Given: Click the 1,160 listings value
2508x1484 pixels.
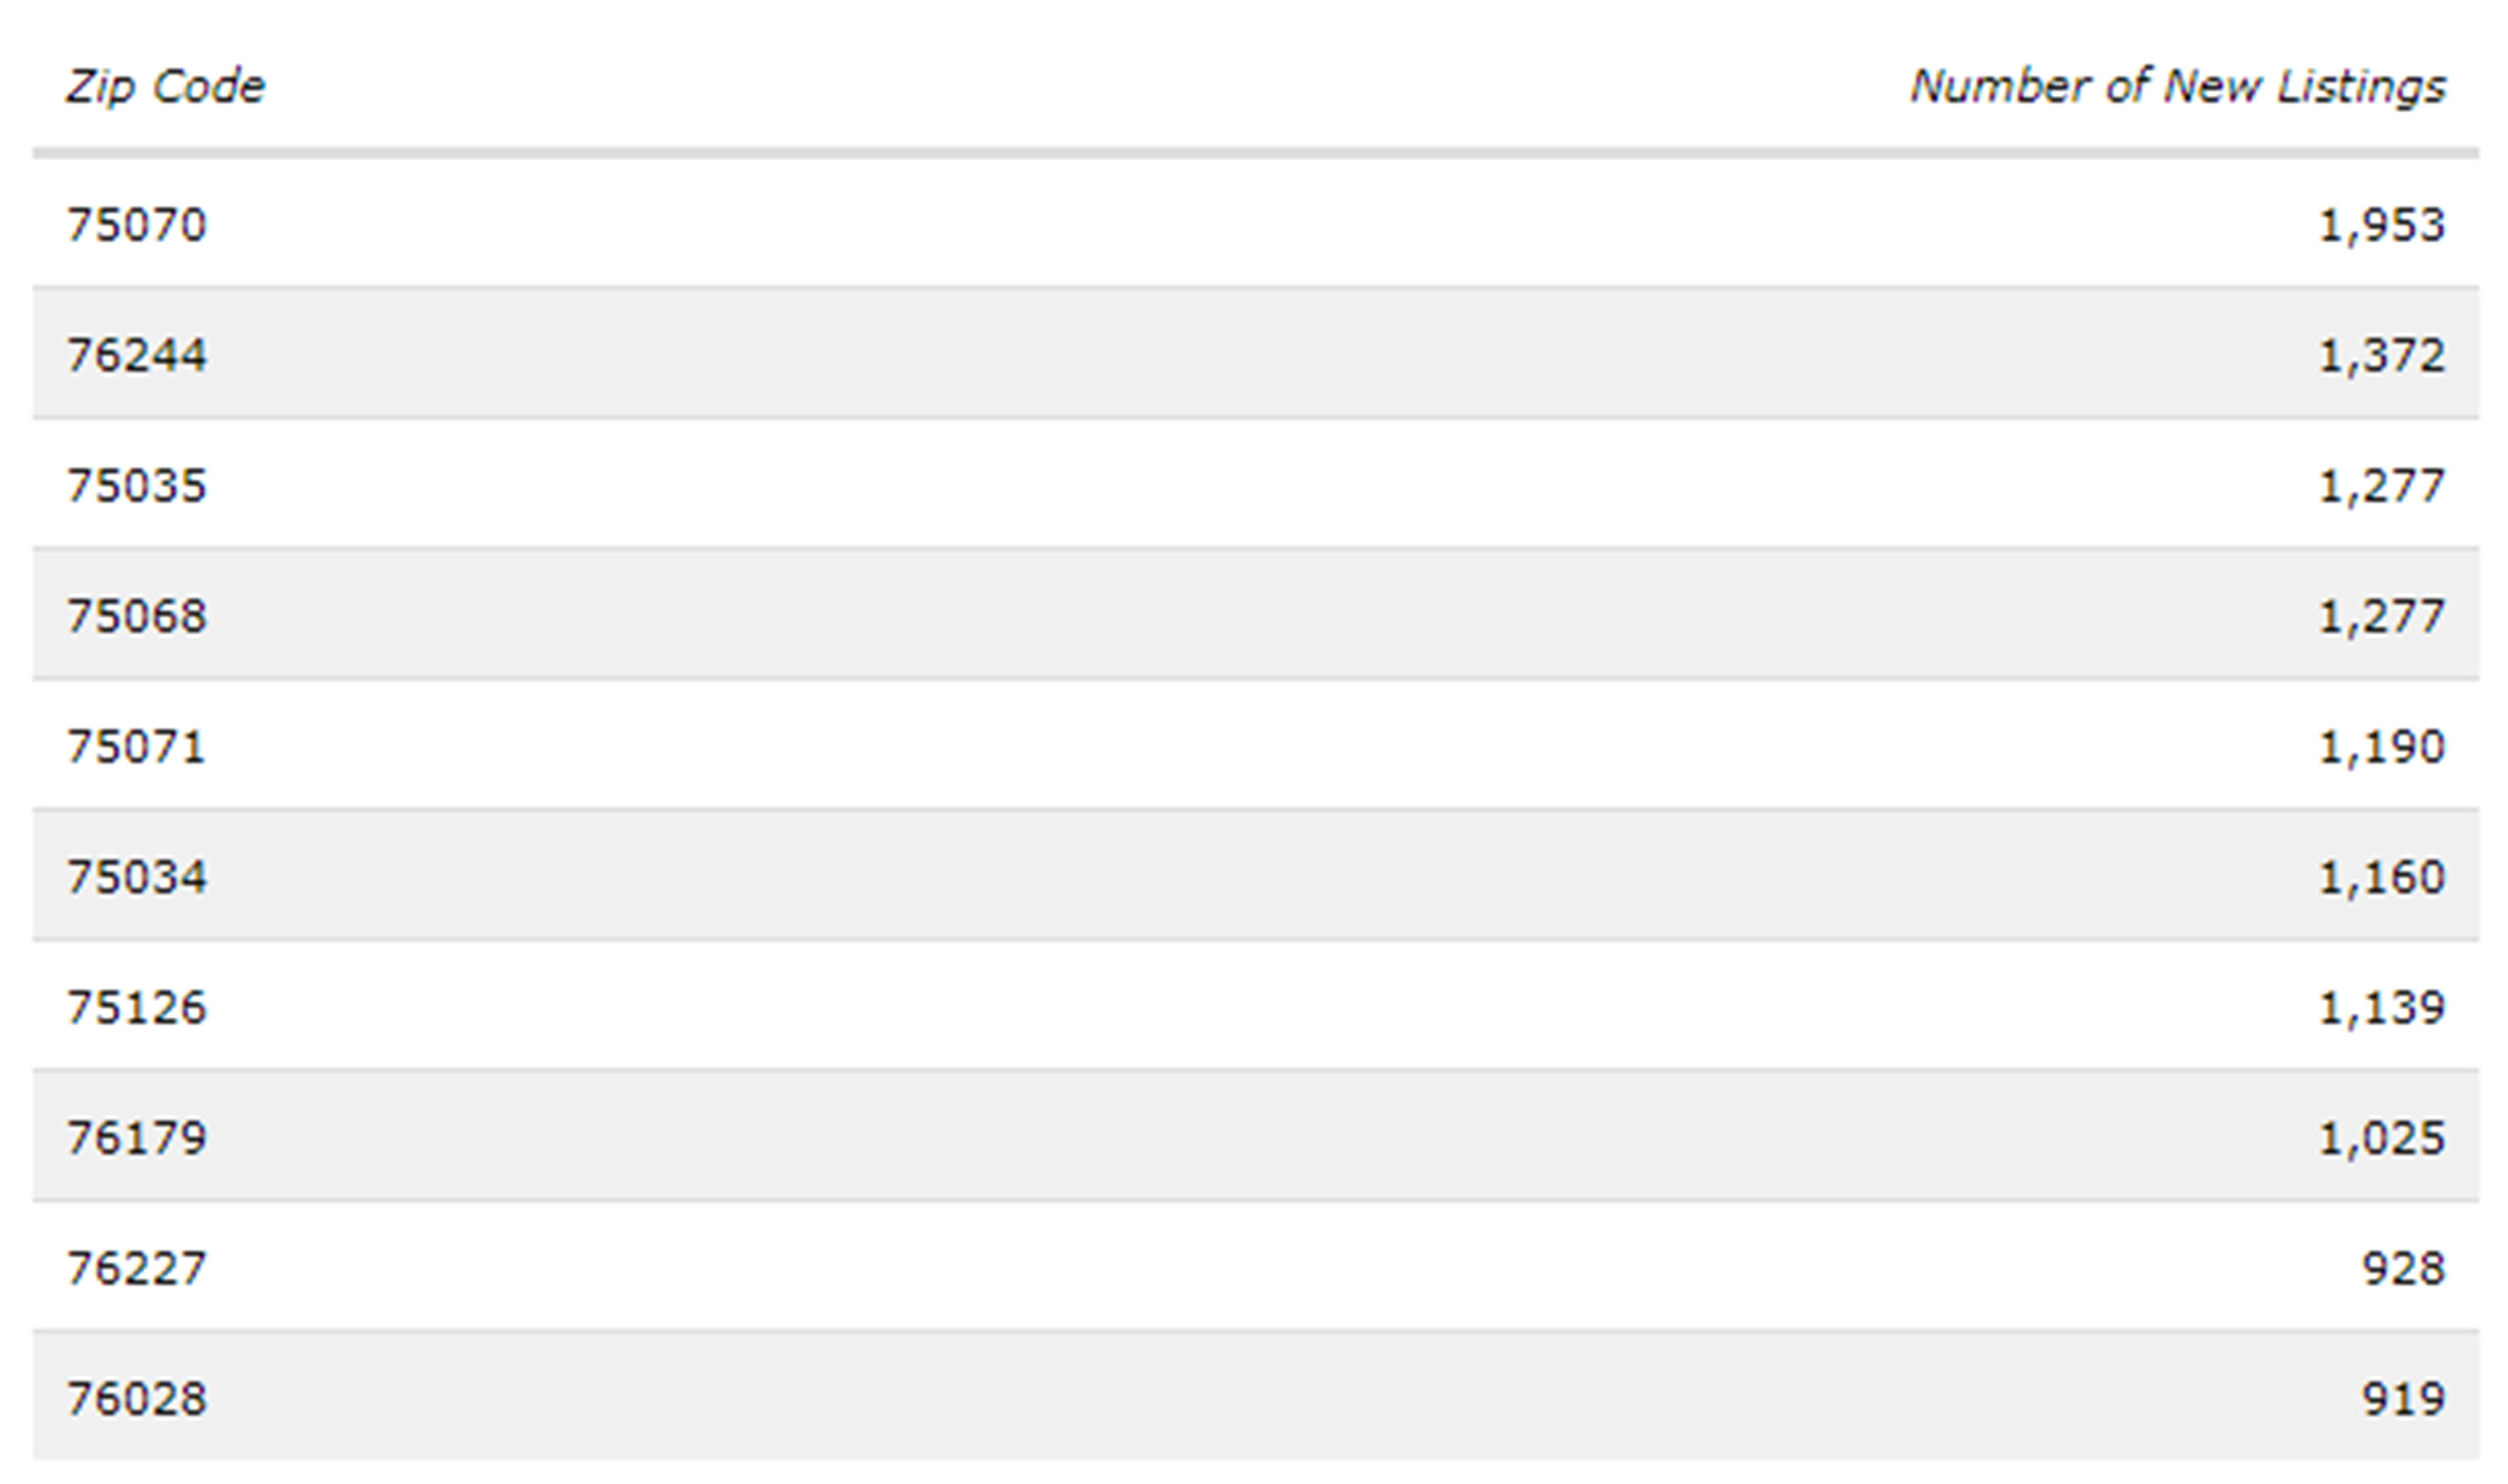Looking at the screenshot, I should click(2382, 877).
